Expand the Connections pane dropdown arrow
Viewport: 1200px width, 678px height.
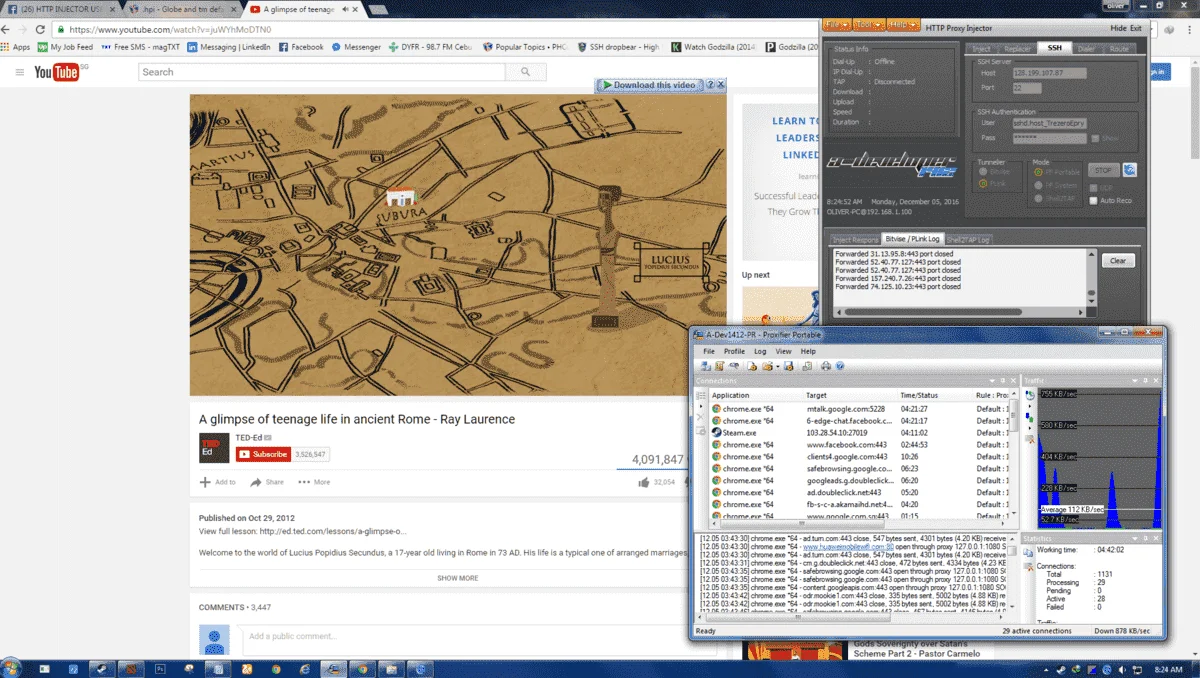tap(993, 381)
